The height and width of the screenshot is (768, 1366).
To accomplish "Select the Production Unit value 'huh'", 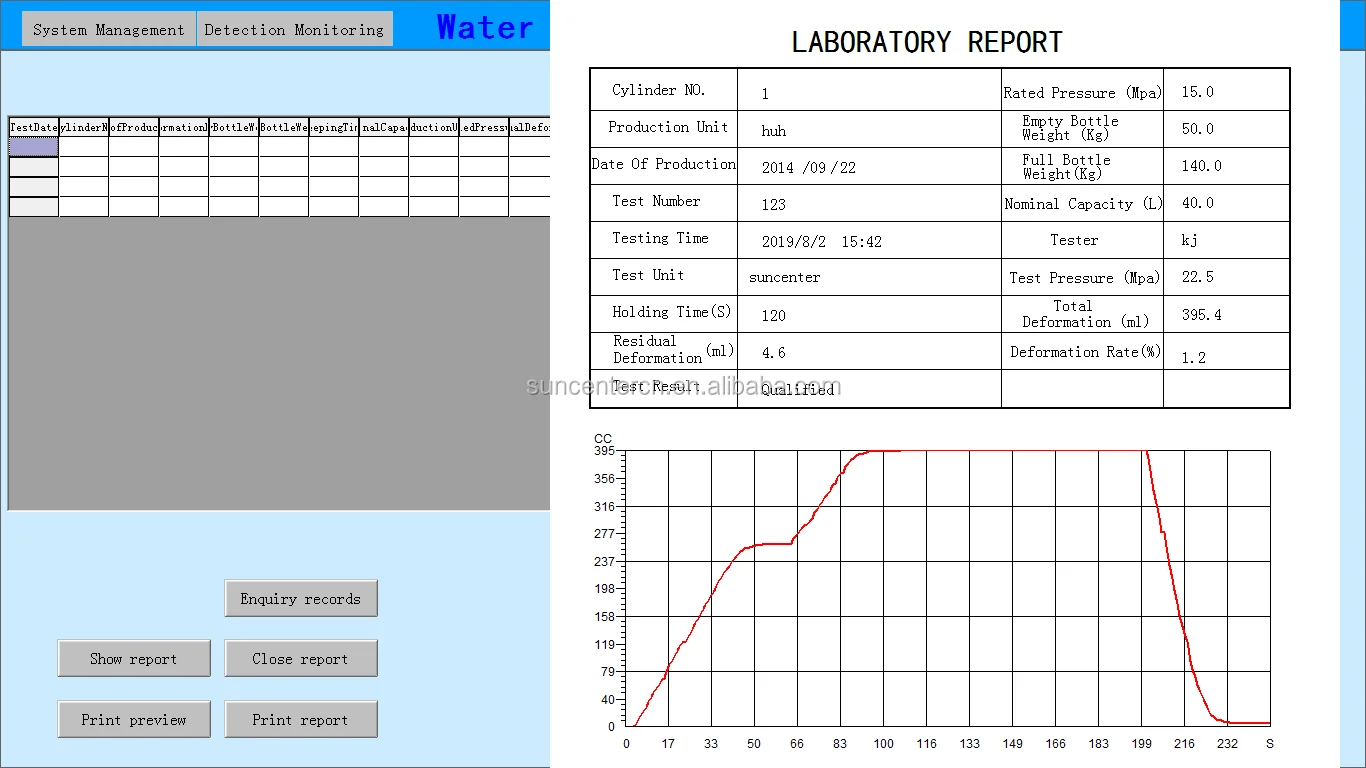I will coord(773,131).
